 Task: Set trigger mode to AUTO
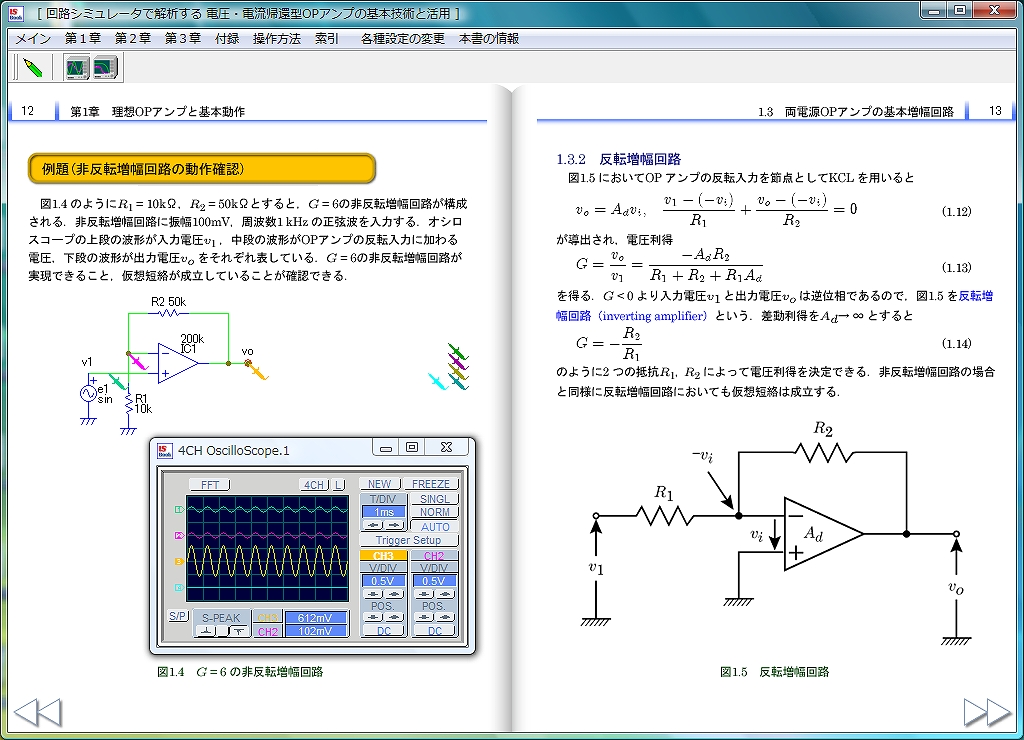pyautogui.click(x=434, y=526)
